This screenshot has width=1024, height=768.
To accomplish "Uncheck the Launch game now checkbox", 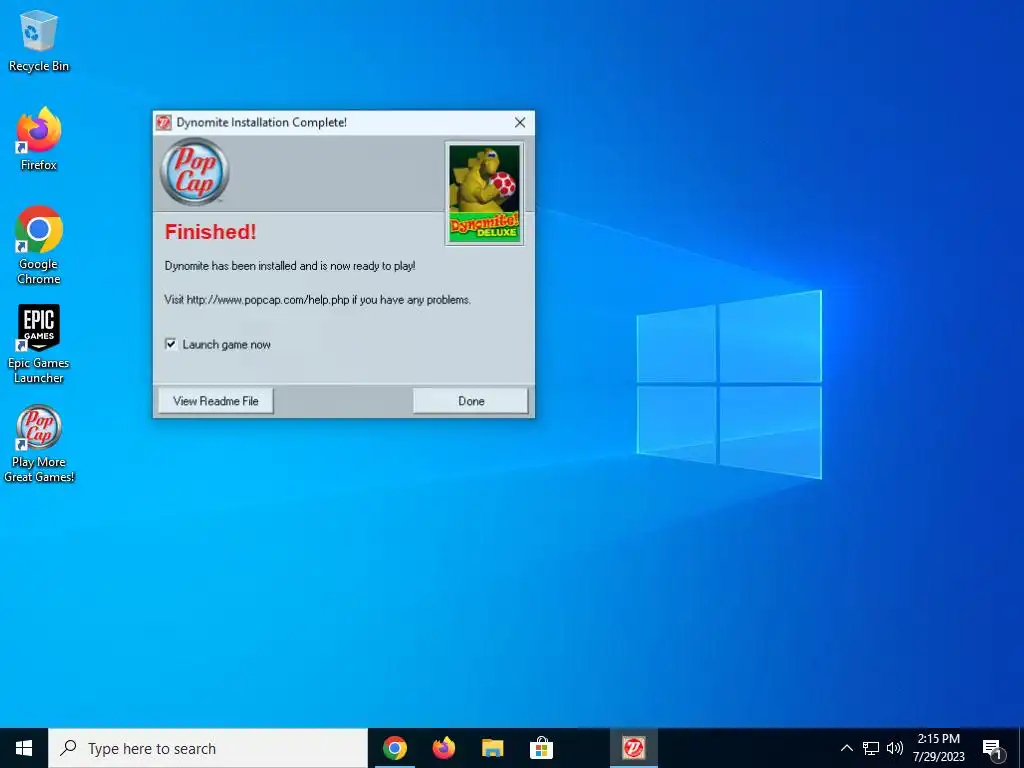I will click(x=171, y=344).
